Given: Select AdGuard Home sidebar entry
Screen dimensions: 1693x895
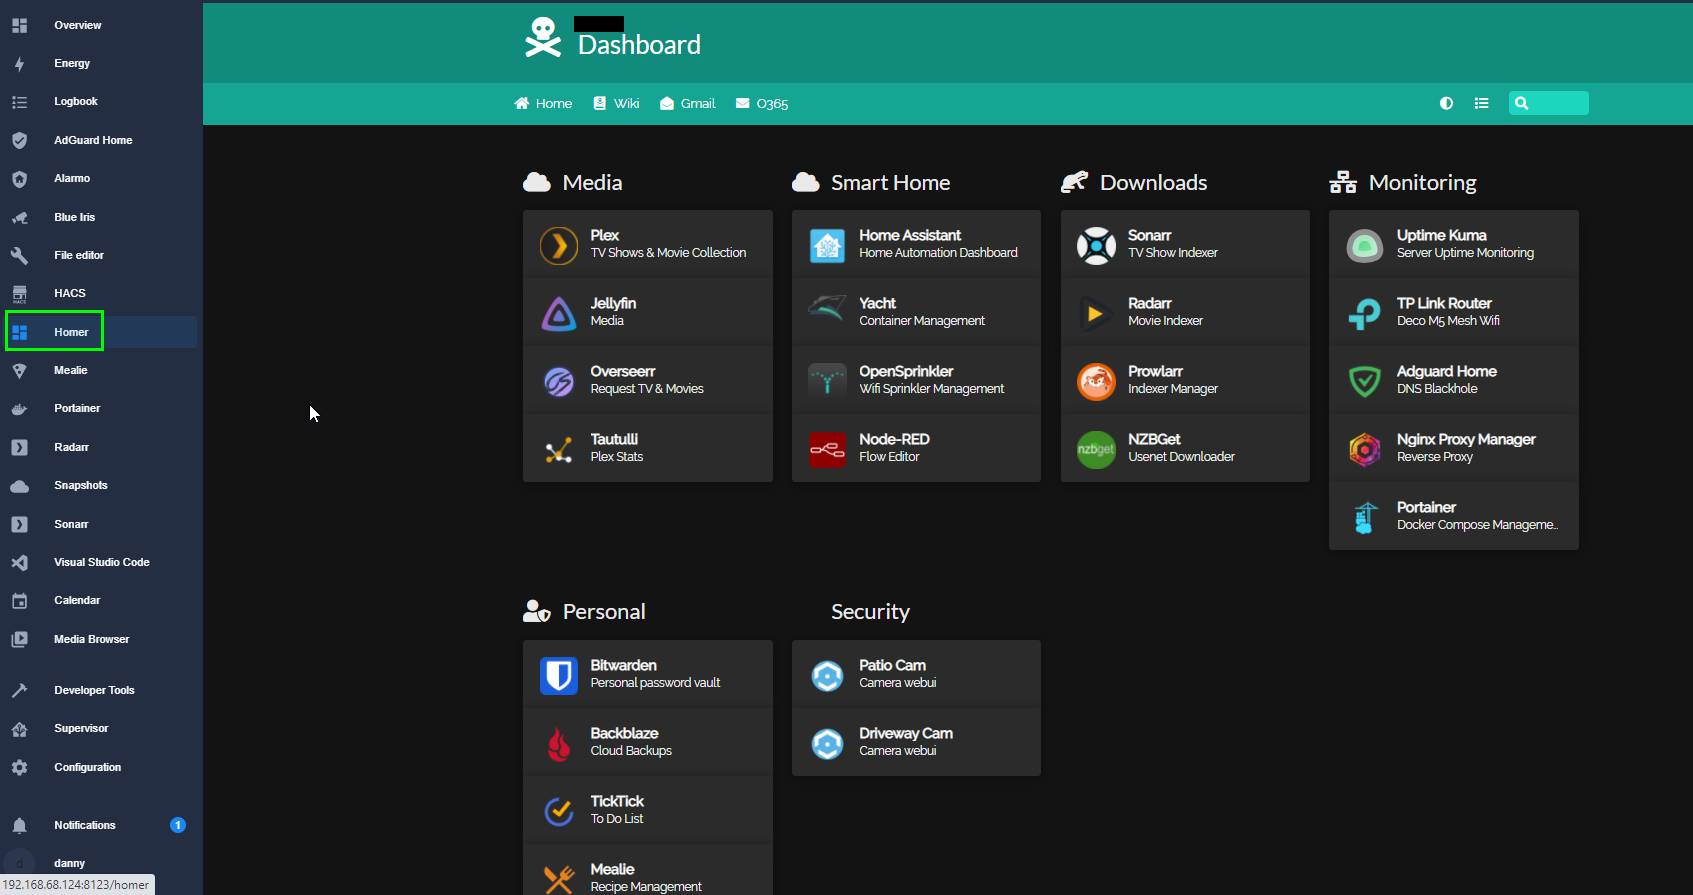Looking at the screenshot, I should [x=100, y=140].
